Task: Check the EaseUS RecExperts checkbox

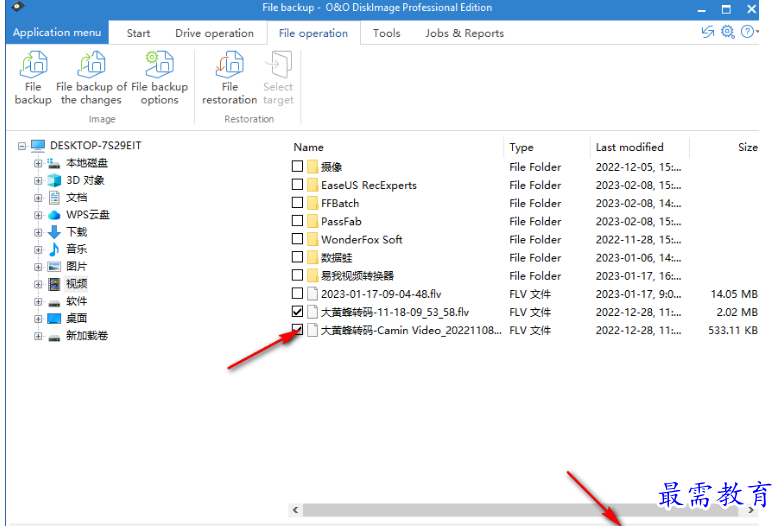Action: [x=297, y=185]
